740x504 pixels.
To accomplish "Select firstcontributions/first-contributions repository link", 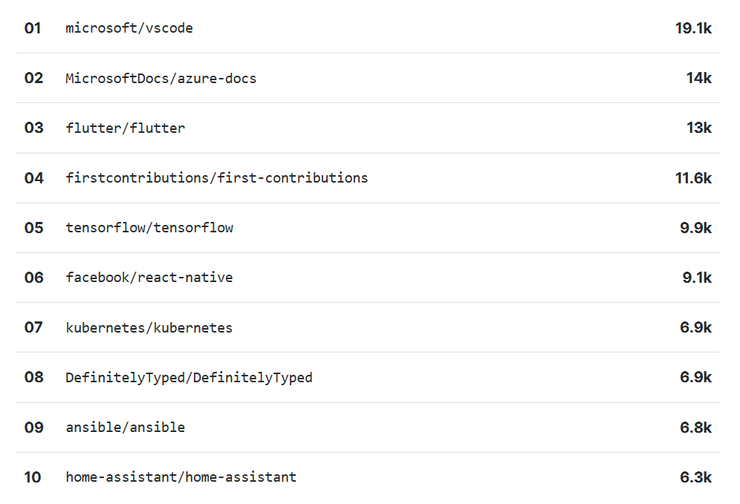I will click(x=216, y=178).
